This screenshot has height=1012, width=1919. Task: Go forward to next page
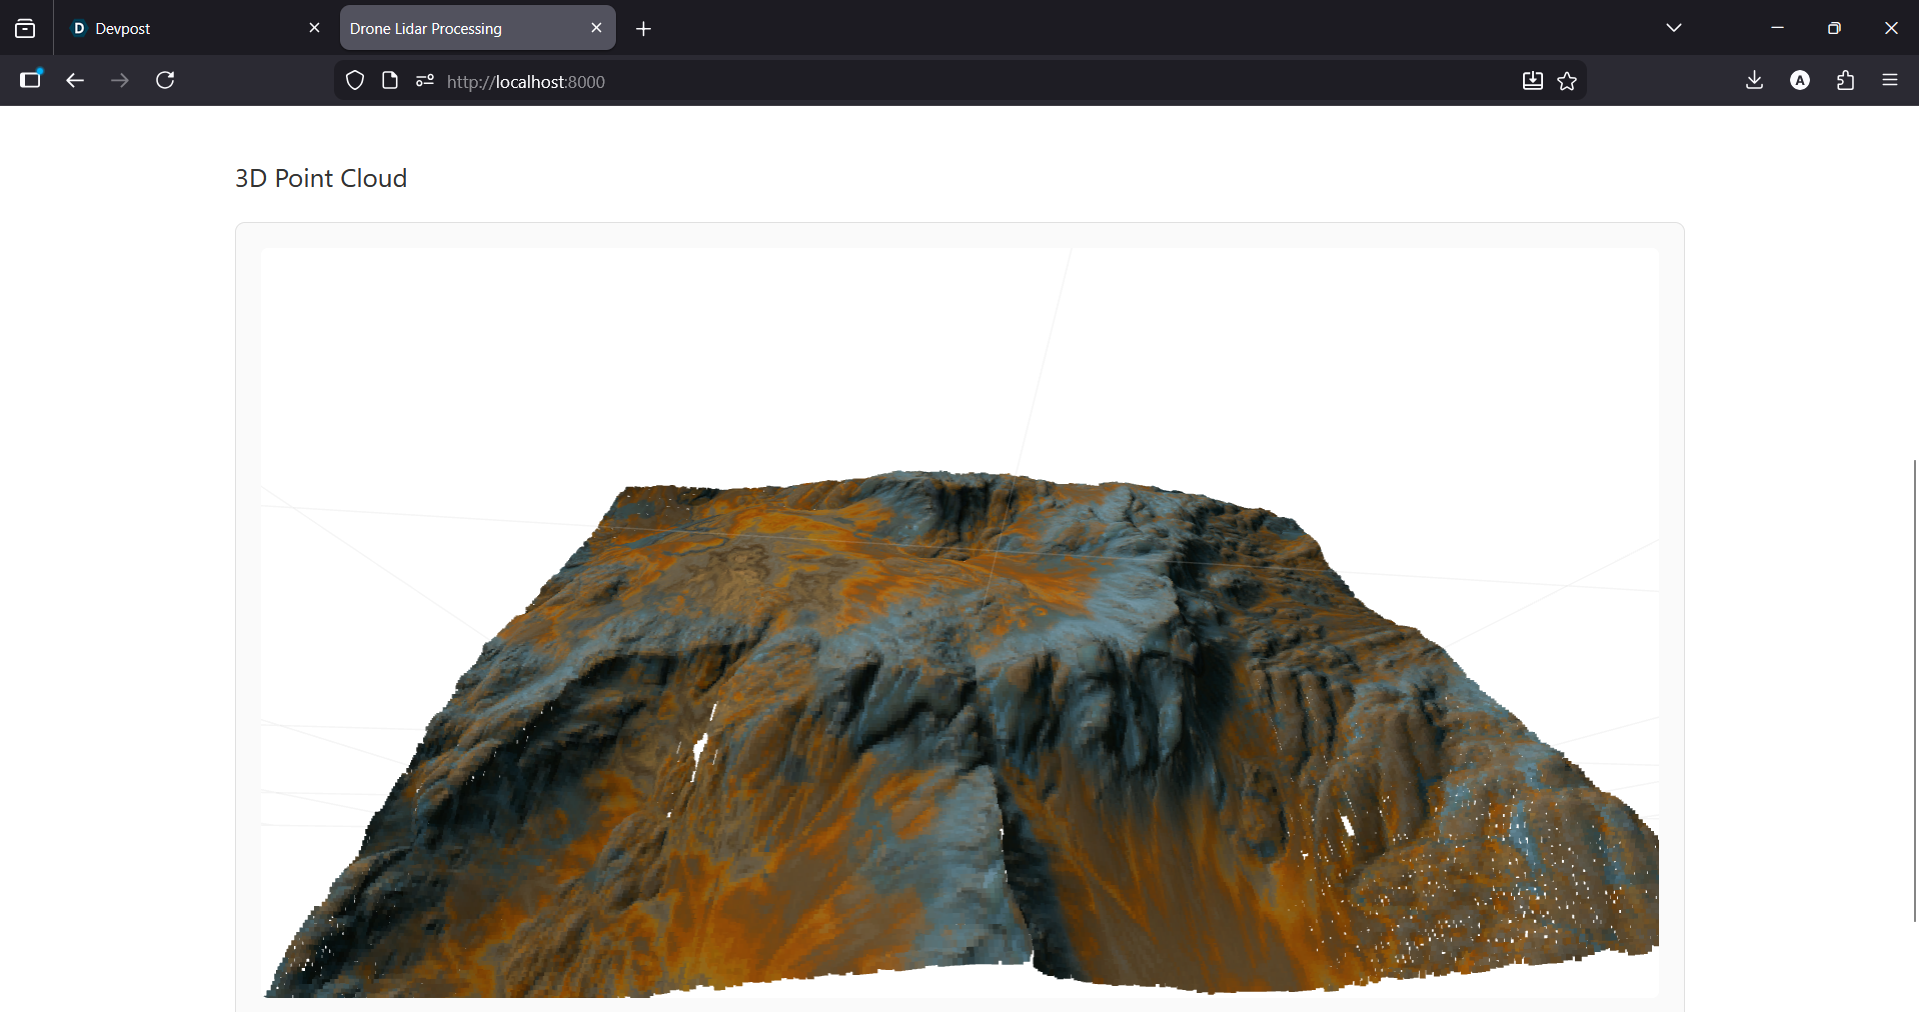(x=120, y=80)
